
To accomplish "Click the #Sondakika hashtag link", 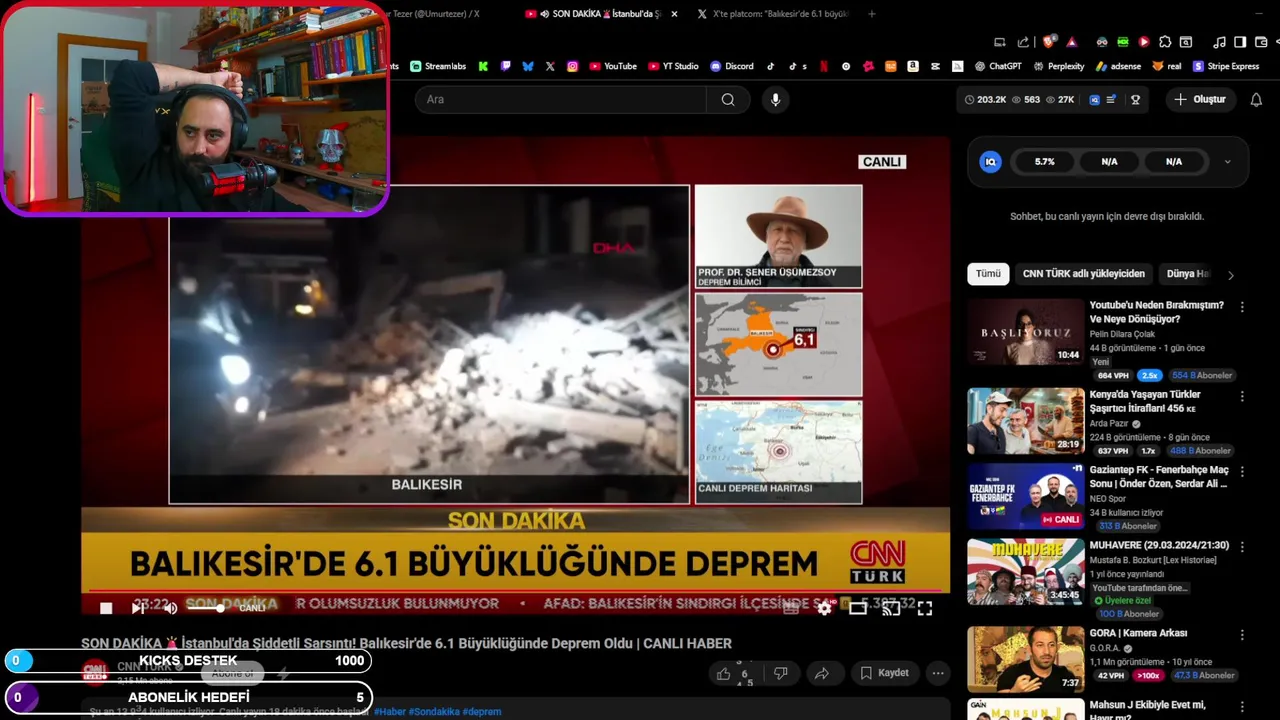I will [x=434, y=712].
